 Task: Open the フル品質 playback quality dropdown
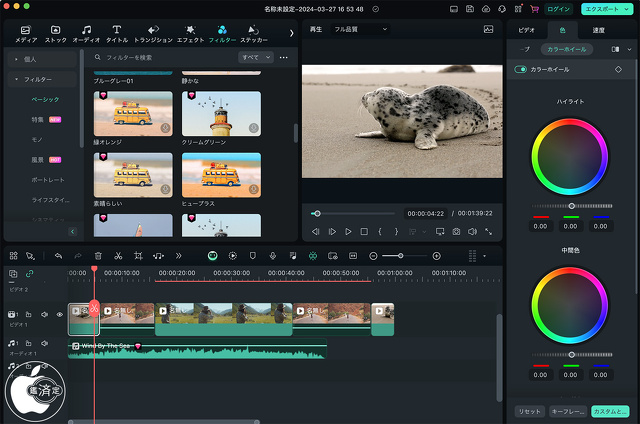point(360,29)
